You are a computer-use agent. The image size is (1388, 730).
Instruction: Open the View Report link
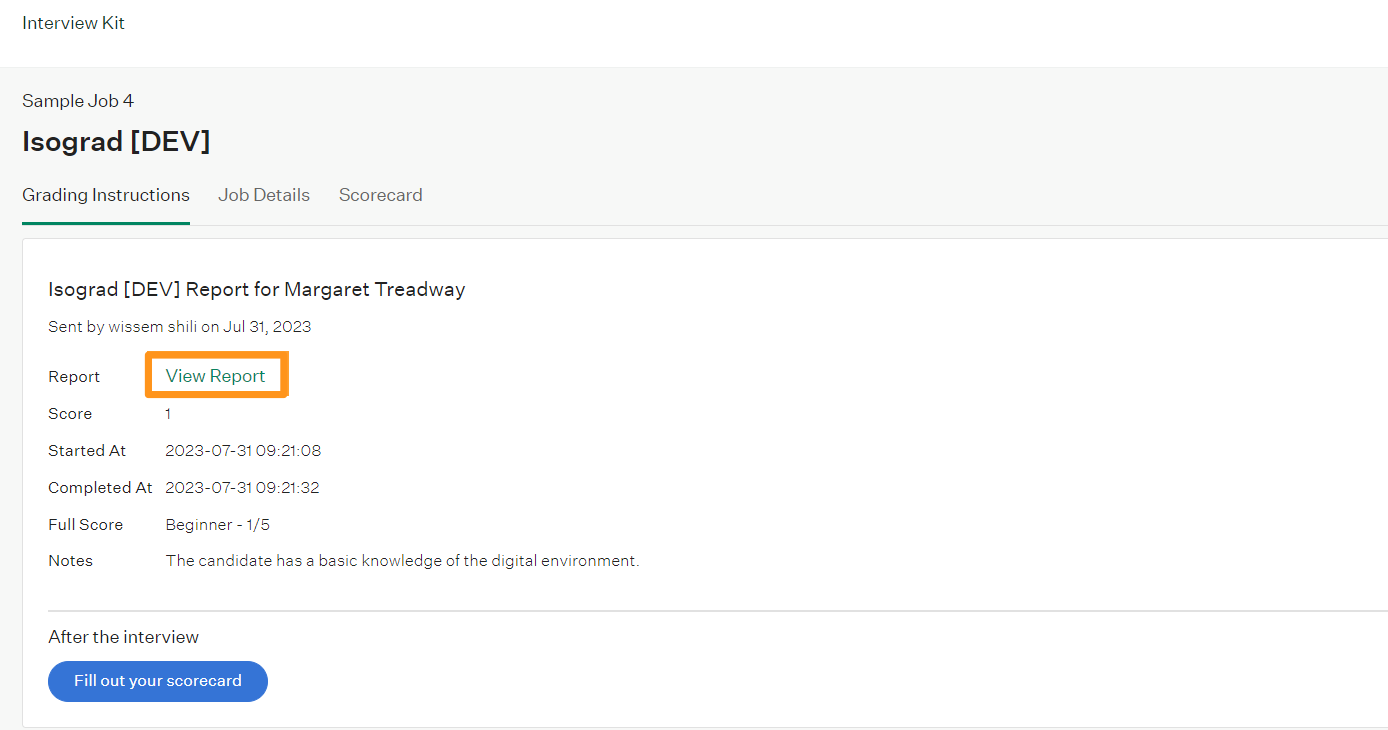(215, 376)
